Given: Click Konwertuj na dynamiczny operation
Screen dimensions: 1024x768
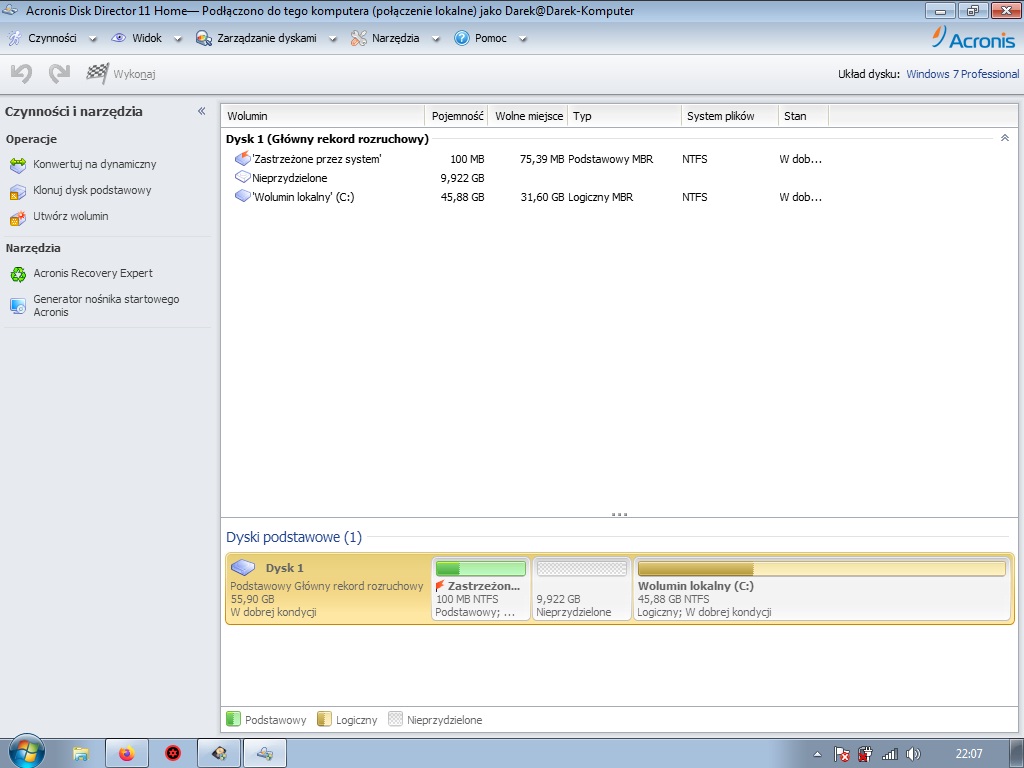Looking at the screenshot, I should (x=95, y=164).
